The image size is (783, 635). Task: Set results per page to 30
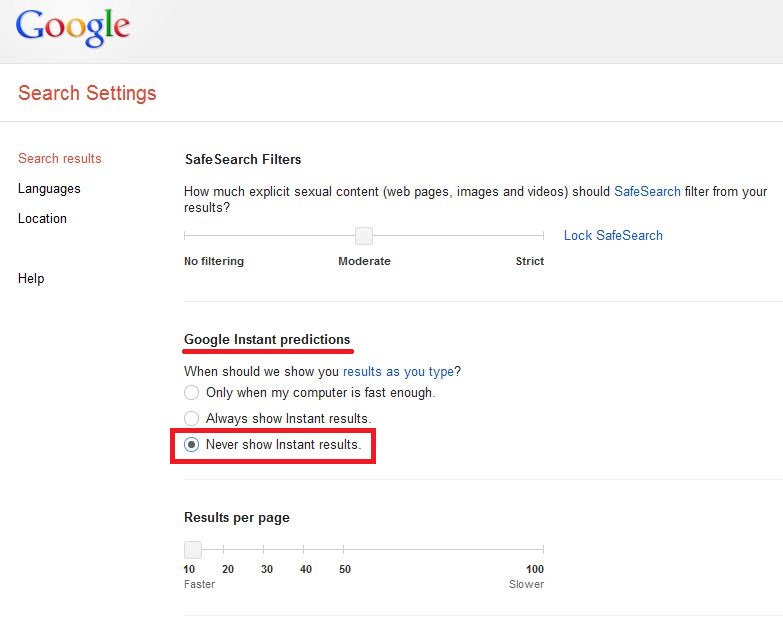(264, 550)
